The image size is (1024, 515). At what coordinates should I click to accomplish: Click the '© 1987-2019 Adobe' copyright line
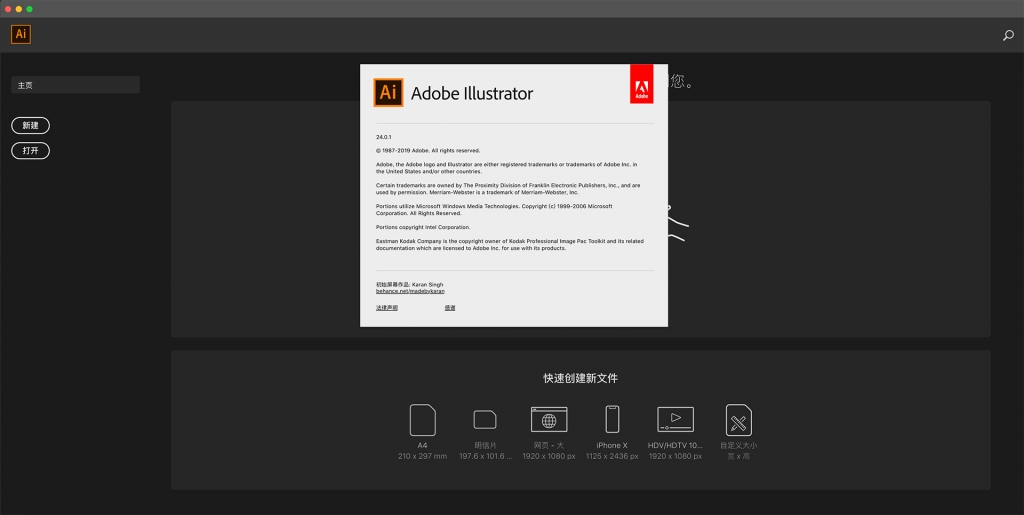tap(428, 150)
